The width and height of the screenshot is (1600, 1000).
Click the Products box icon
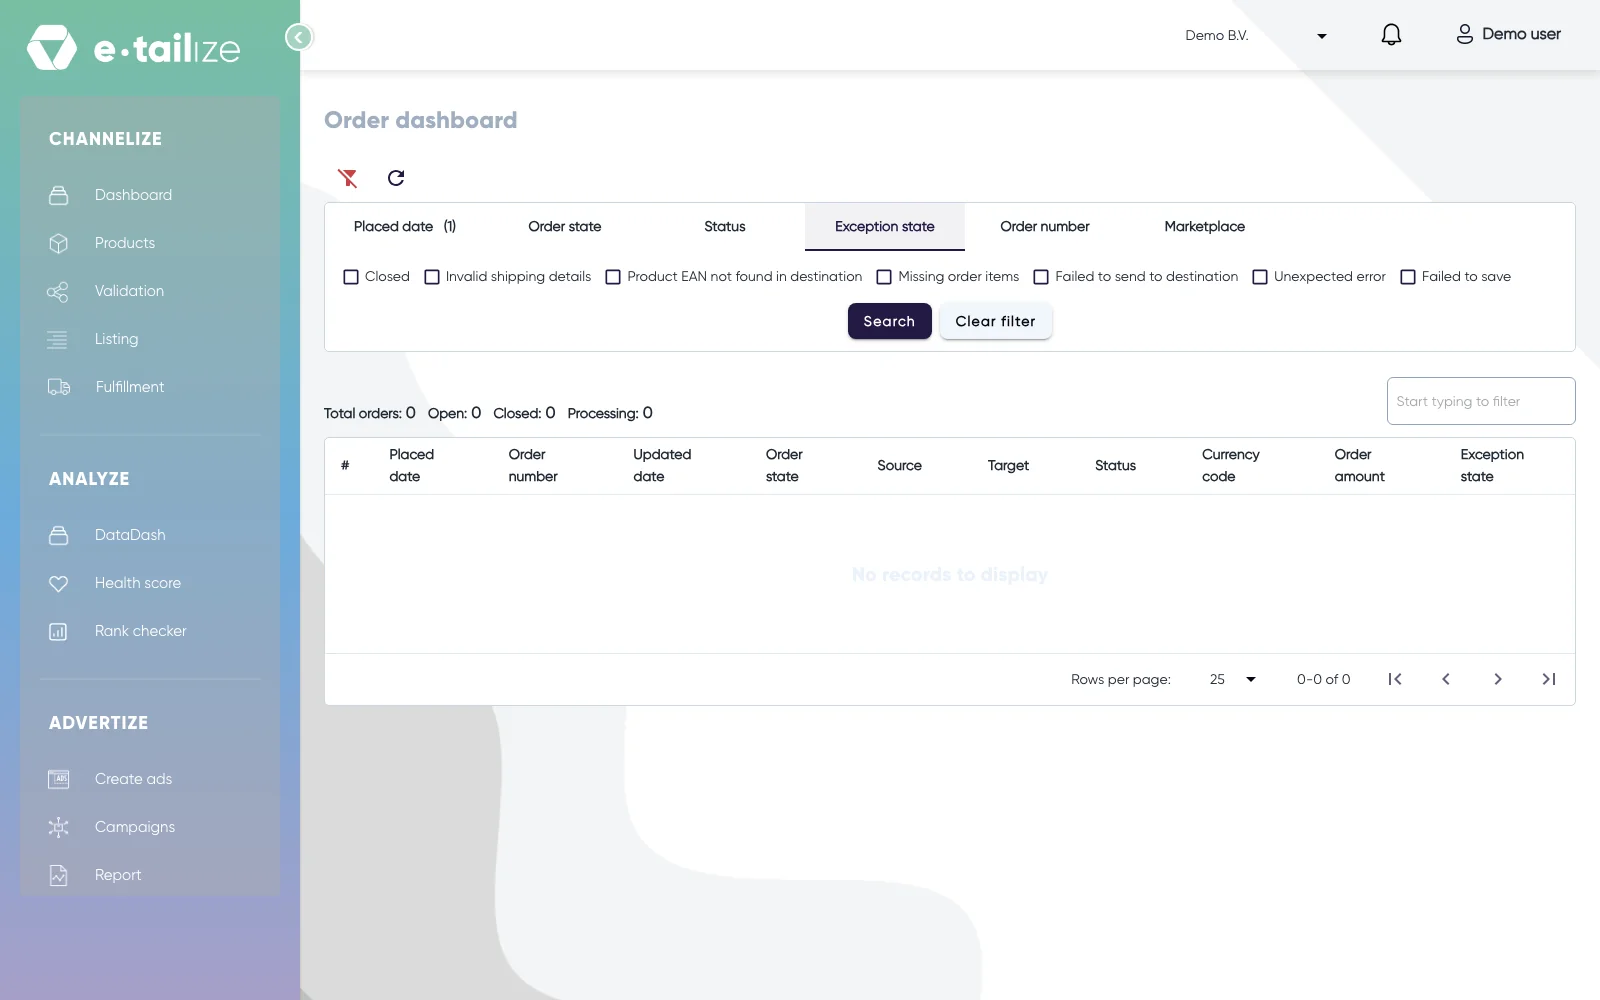[x=59, y=243]
